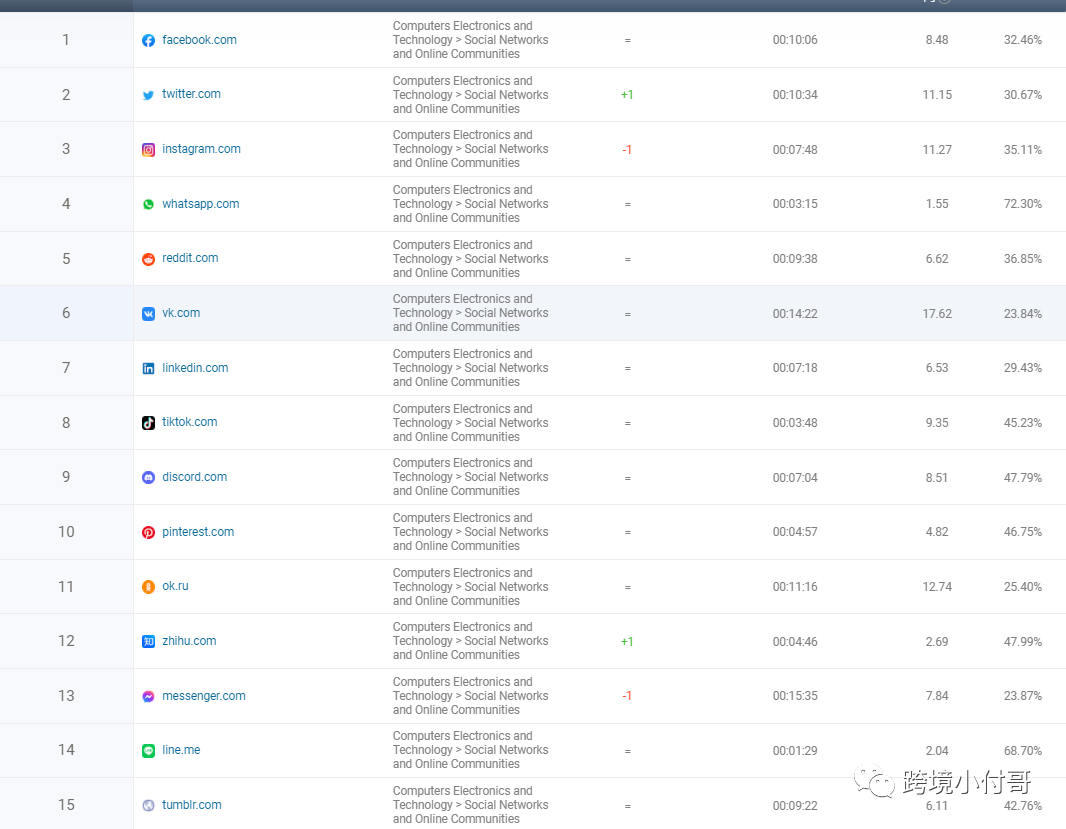Viewport: 1066px width, 829px height.
Task: Click the Reddit alien icon
Action: (148, 259)
